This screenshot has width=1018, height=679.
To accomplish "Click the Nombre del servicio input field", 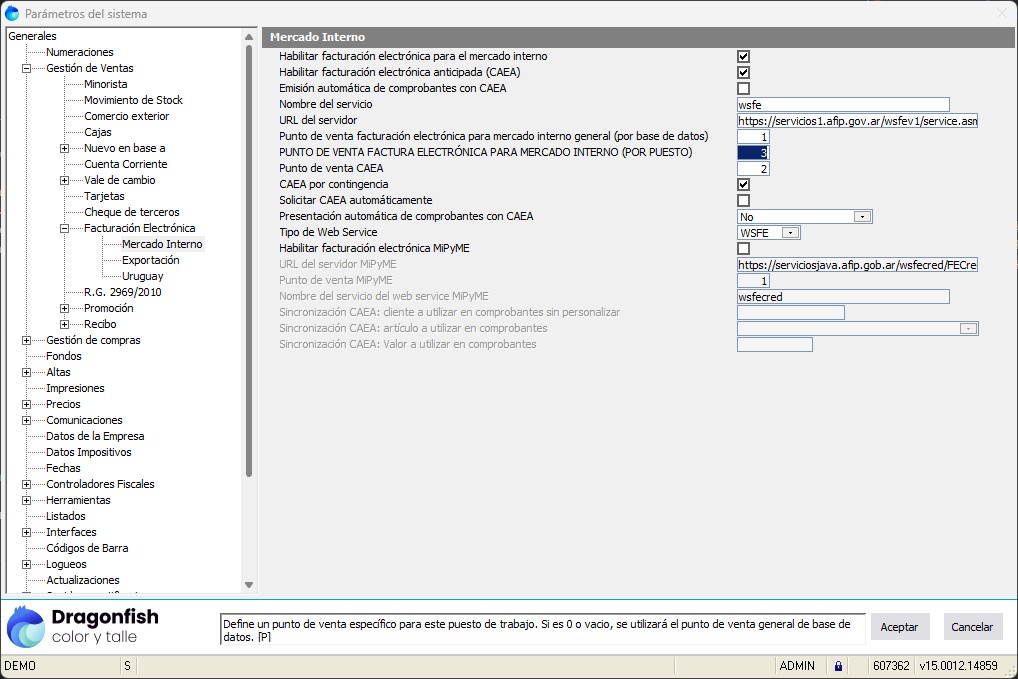I will (x=842, y=105).
